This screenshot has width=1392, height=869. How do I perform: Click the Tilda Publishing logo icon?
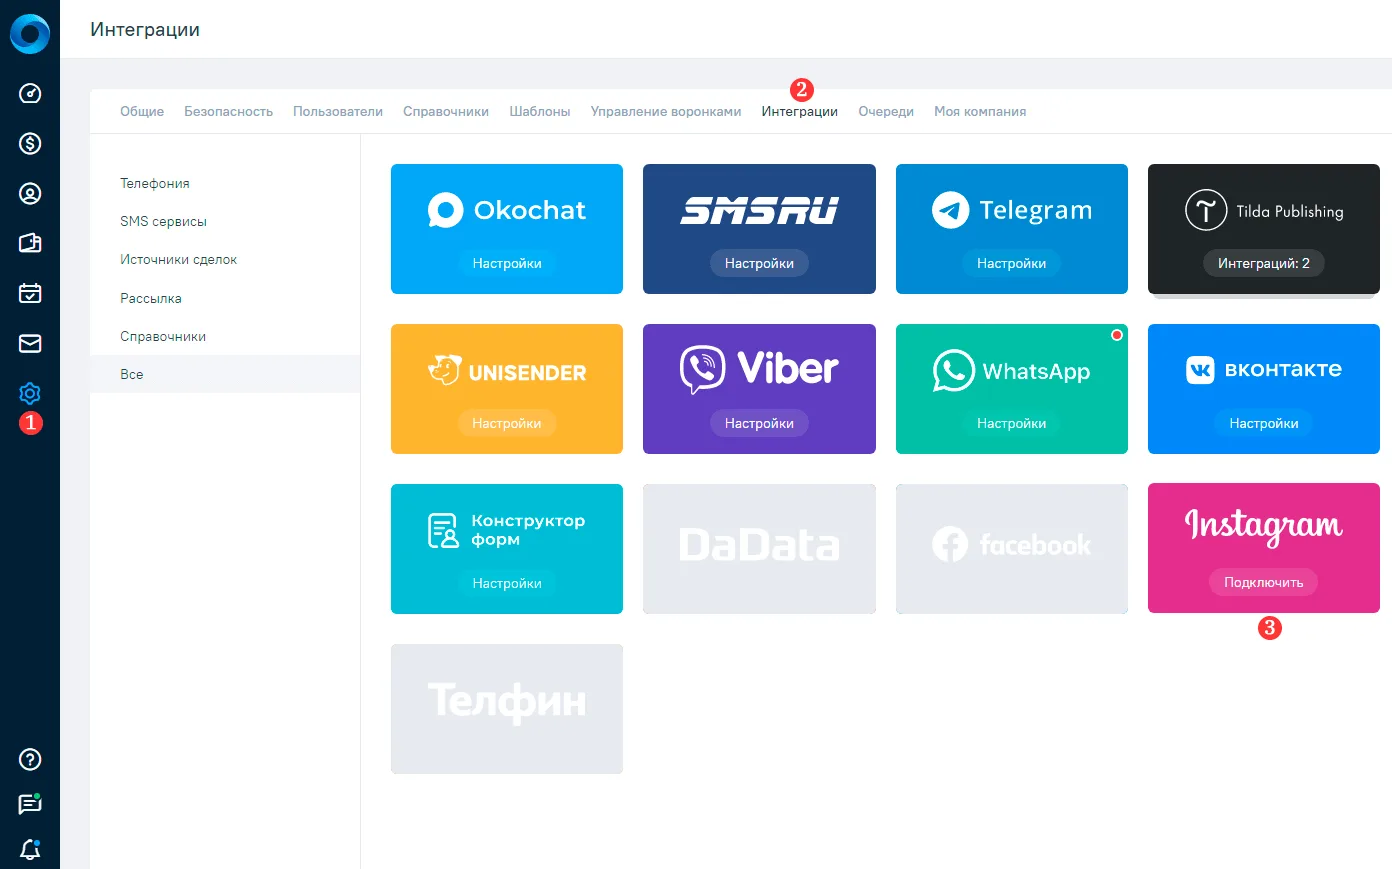pyautogui.click(x=1206, y=211)
